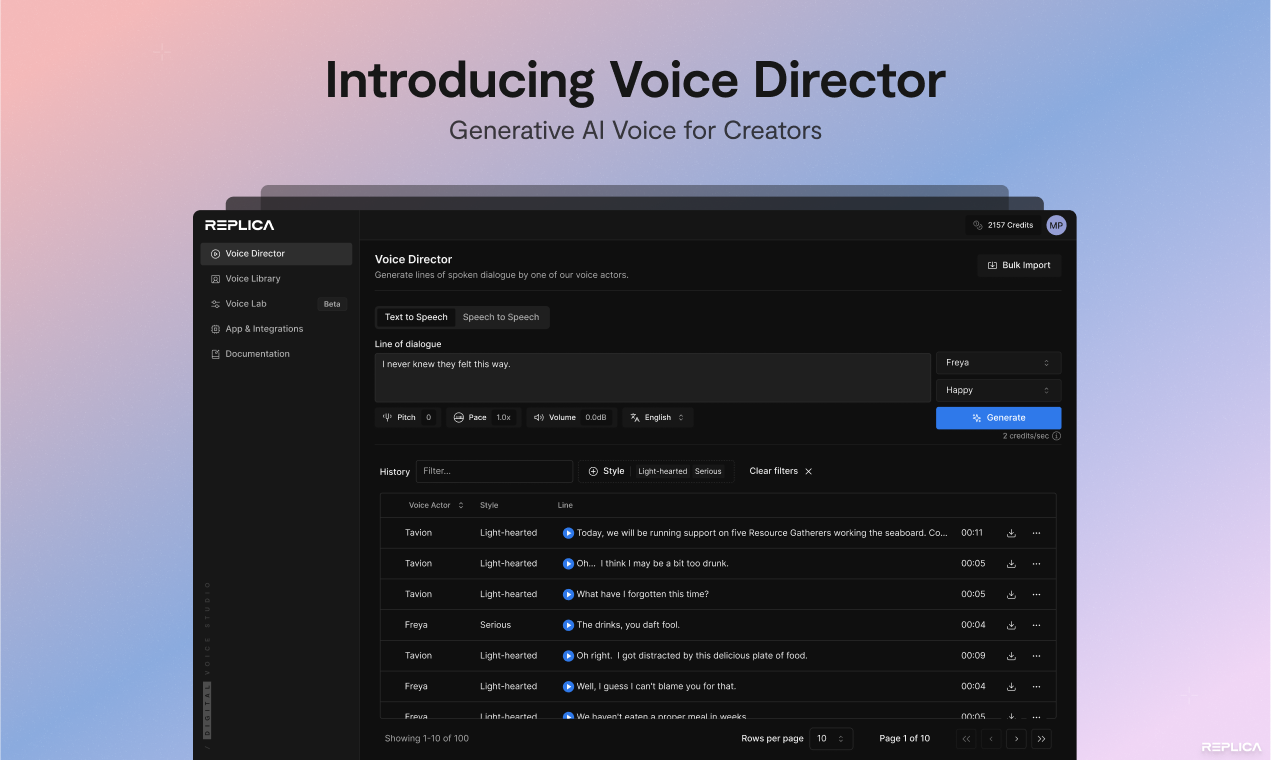Open more options for "What have I forgotten" row

click(x=1036, y=594)
